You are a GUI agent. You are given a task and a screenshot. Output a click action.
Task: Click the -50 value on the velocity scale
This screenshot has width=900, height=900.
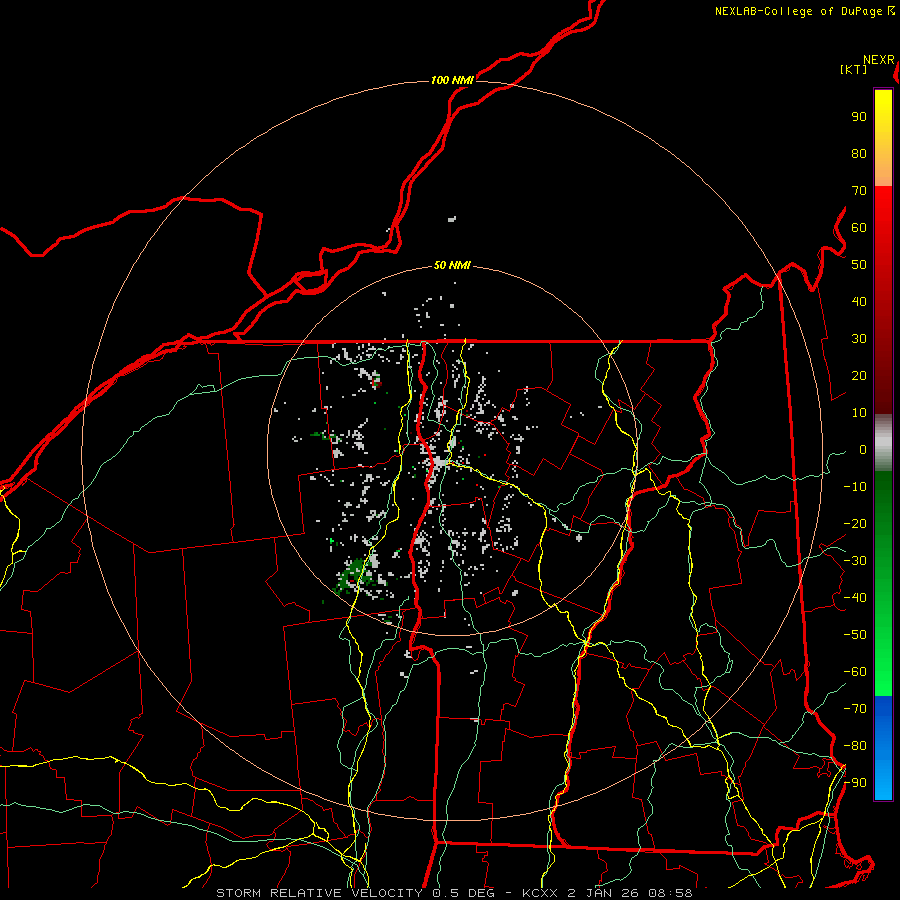(x=855, y=635)
